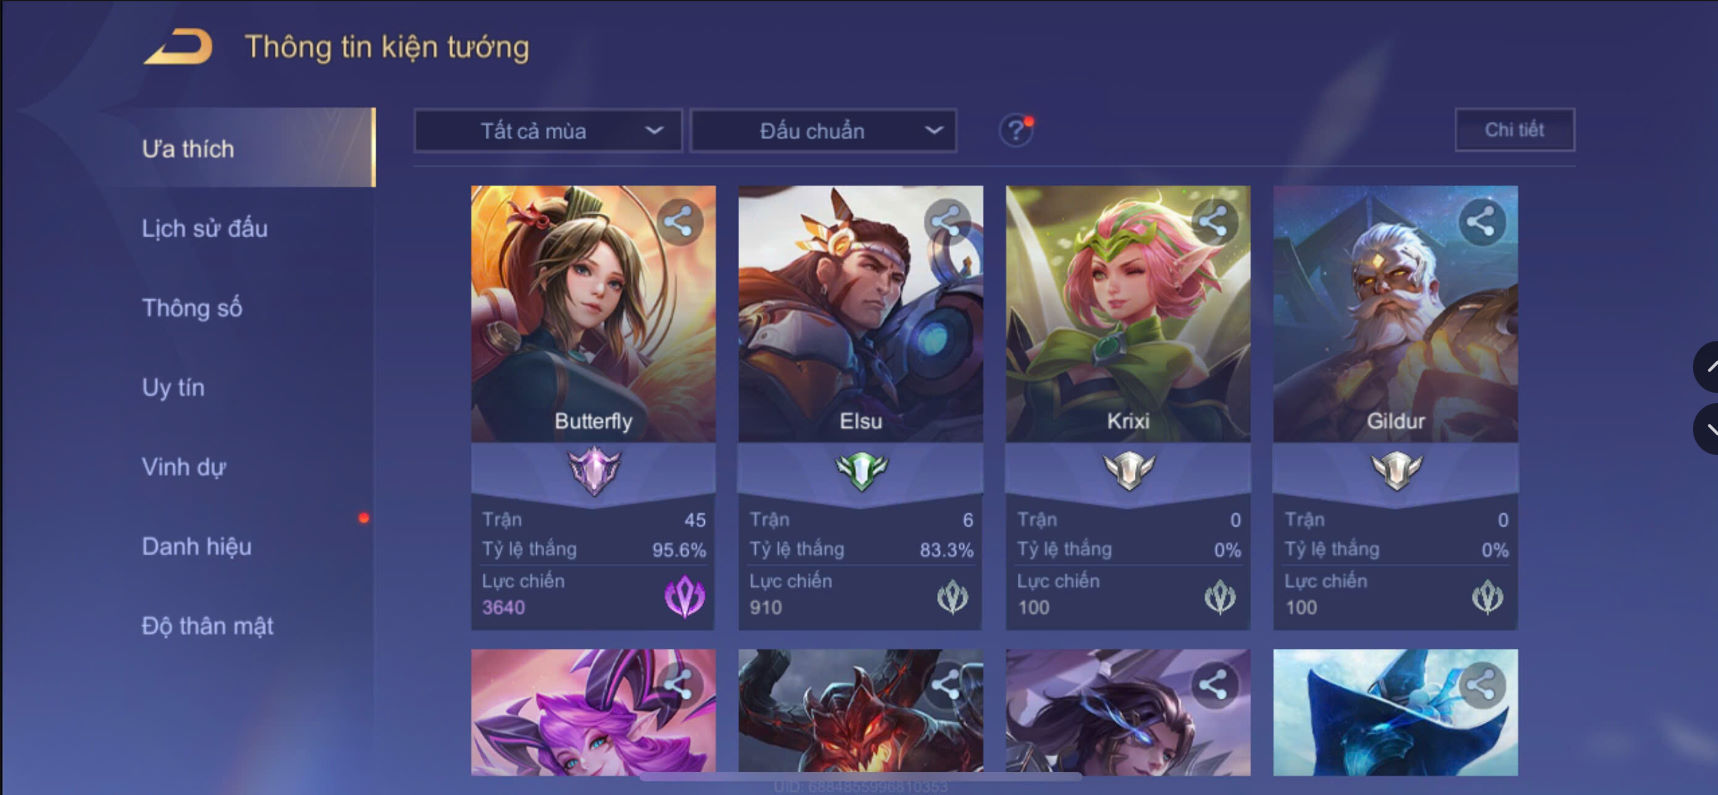The height and width of the screenshot is (795, 1718).
Task: Click the Chi tiết button
Action: [x=1515, y=130]
